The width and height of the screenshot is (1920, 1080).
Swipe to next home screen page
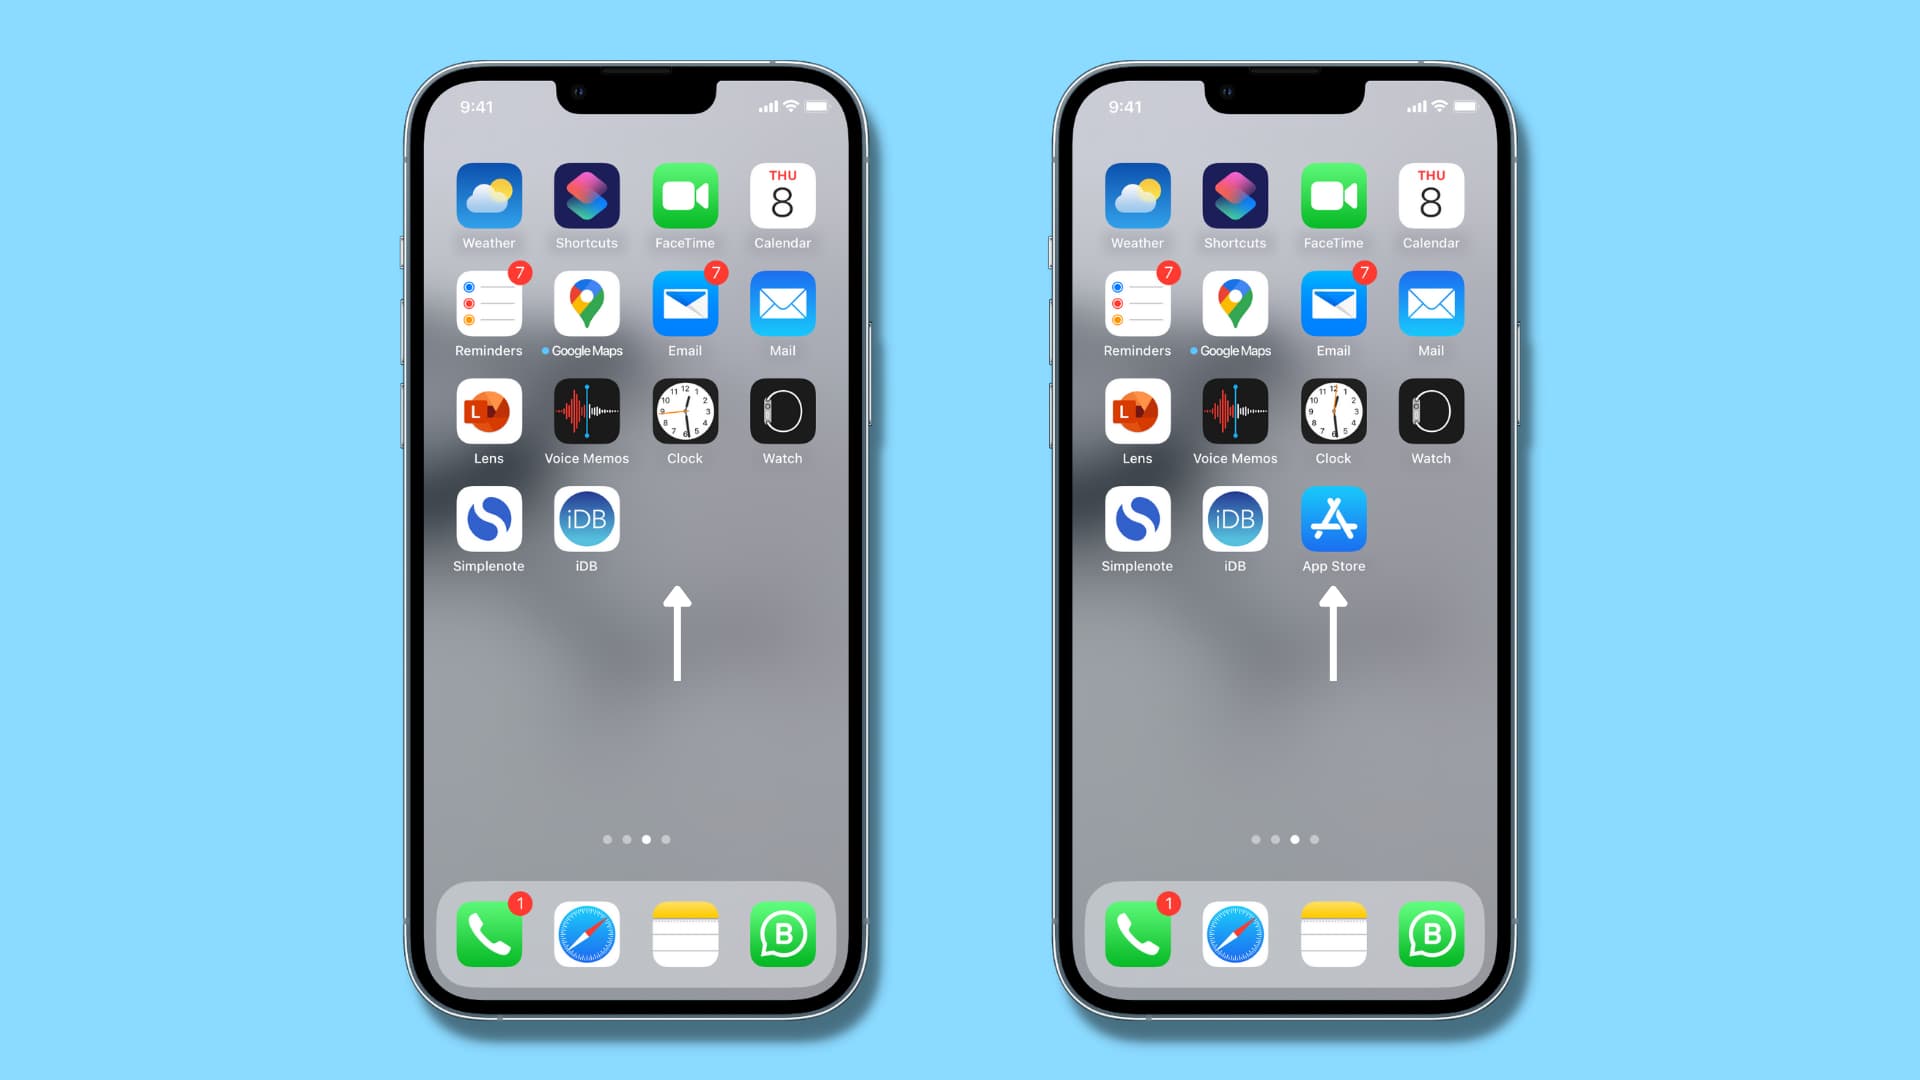(667, 840)
